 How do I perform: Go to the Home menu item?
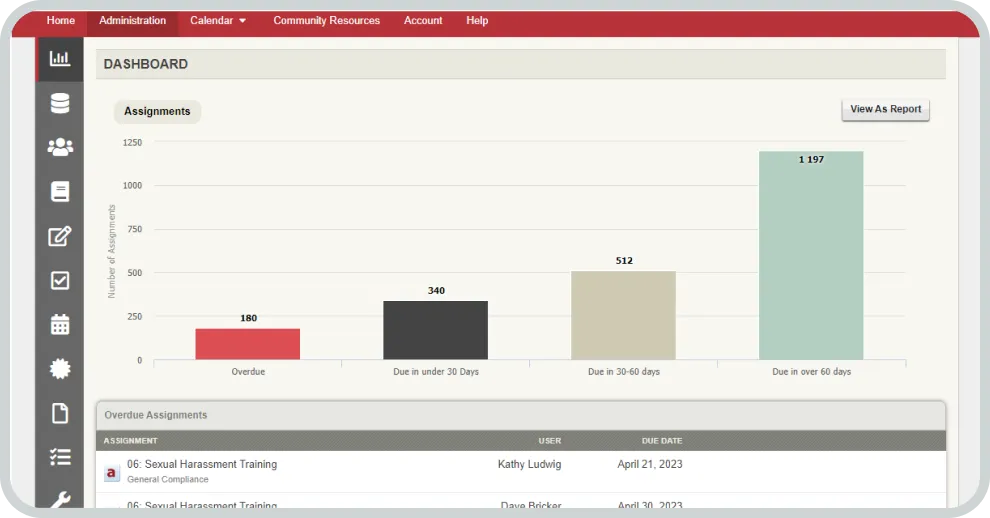[61, 21]
